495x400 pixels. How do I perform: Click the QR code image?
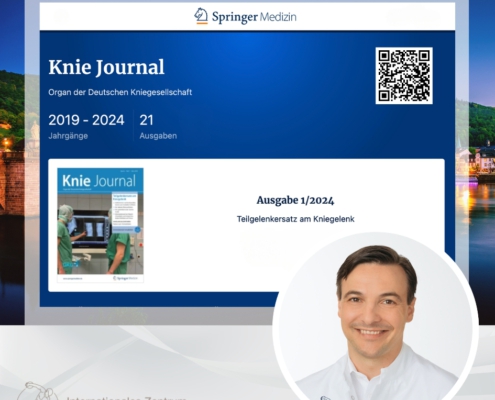[404, 76]
